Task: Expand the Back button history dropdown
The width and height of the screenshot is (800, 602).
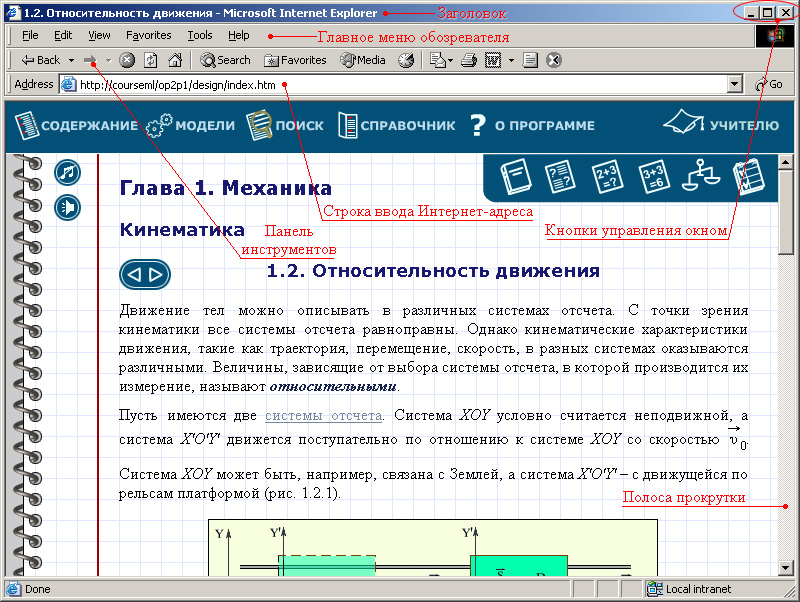Action: click(x=71, y=60)
